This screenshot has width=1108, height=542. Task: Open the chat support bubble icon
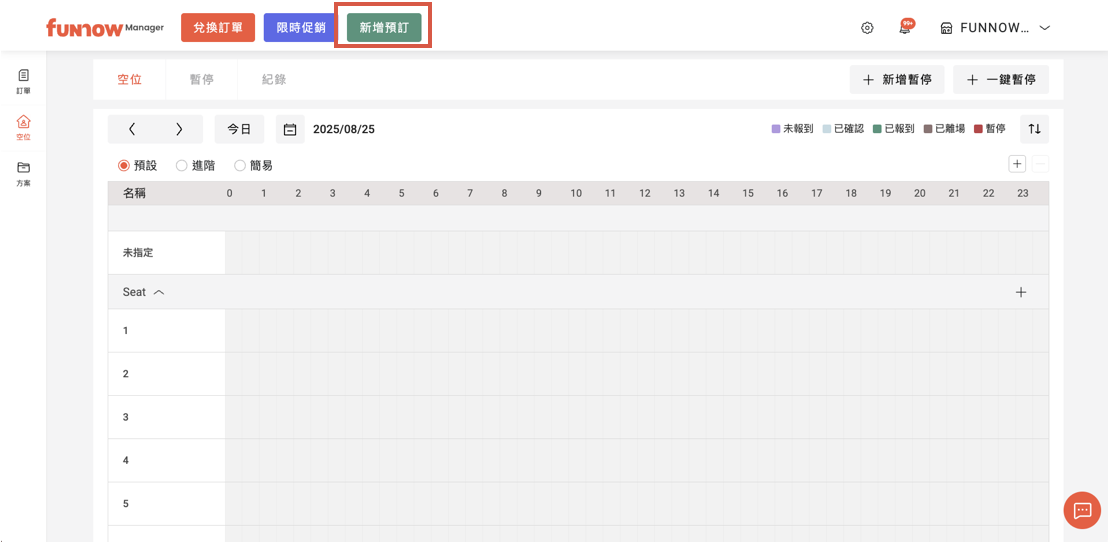pos(1081,510)
